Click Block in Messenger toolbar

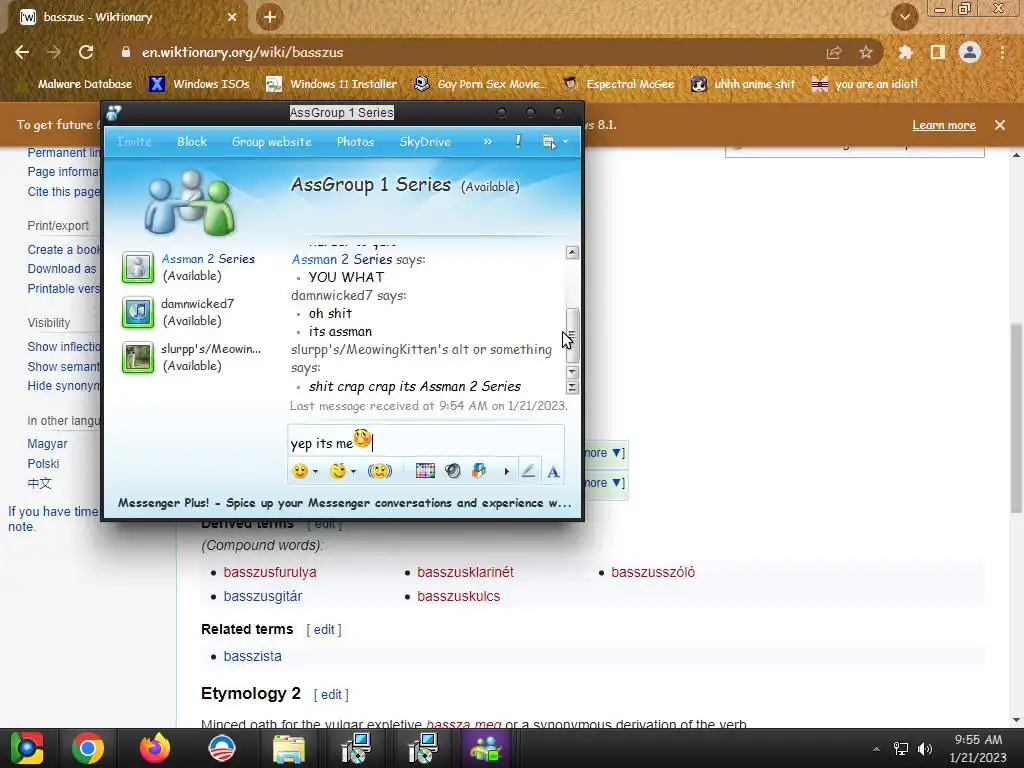tap(192, 142)
